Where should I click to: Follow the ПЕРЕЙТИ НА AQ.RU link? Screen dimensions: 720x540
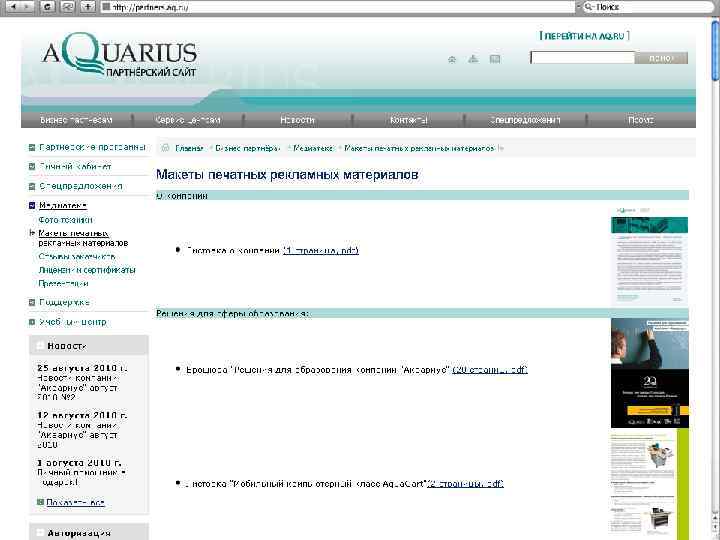pos(584,36)
